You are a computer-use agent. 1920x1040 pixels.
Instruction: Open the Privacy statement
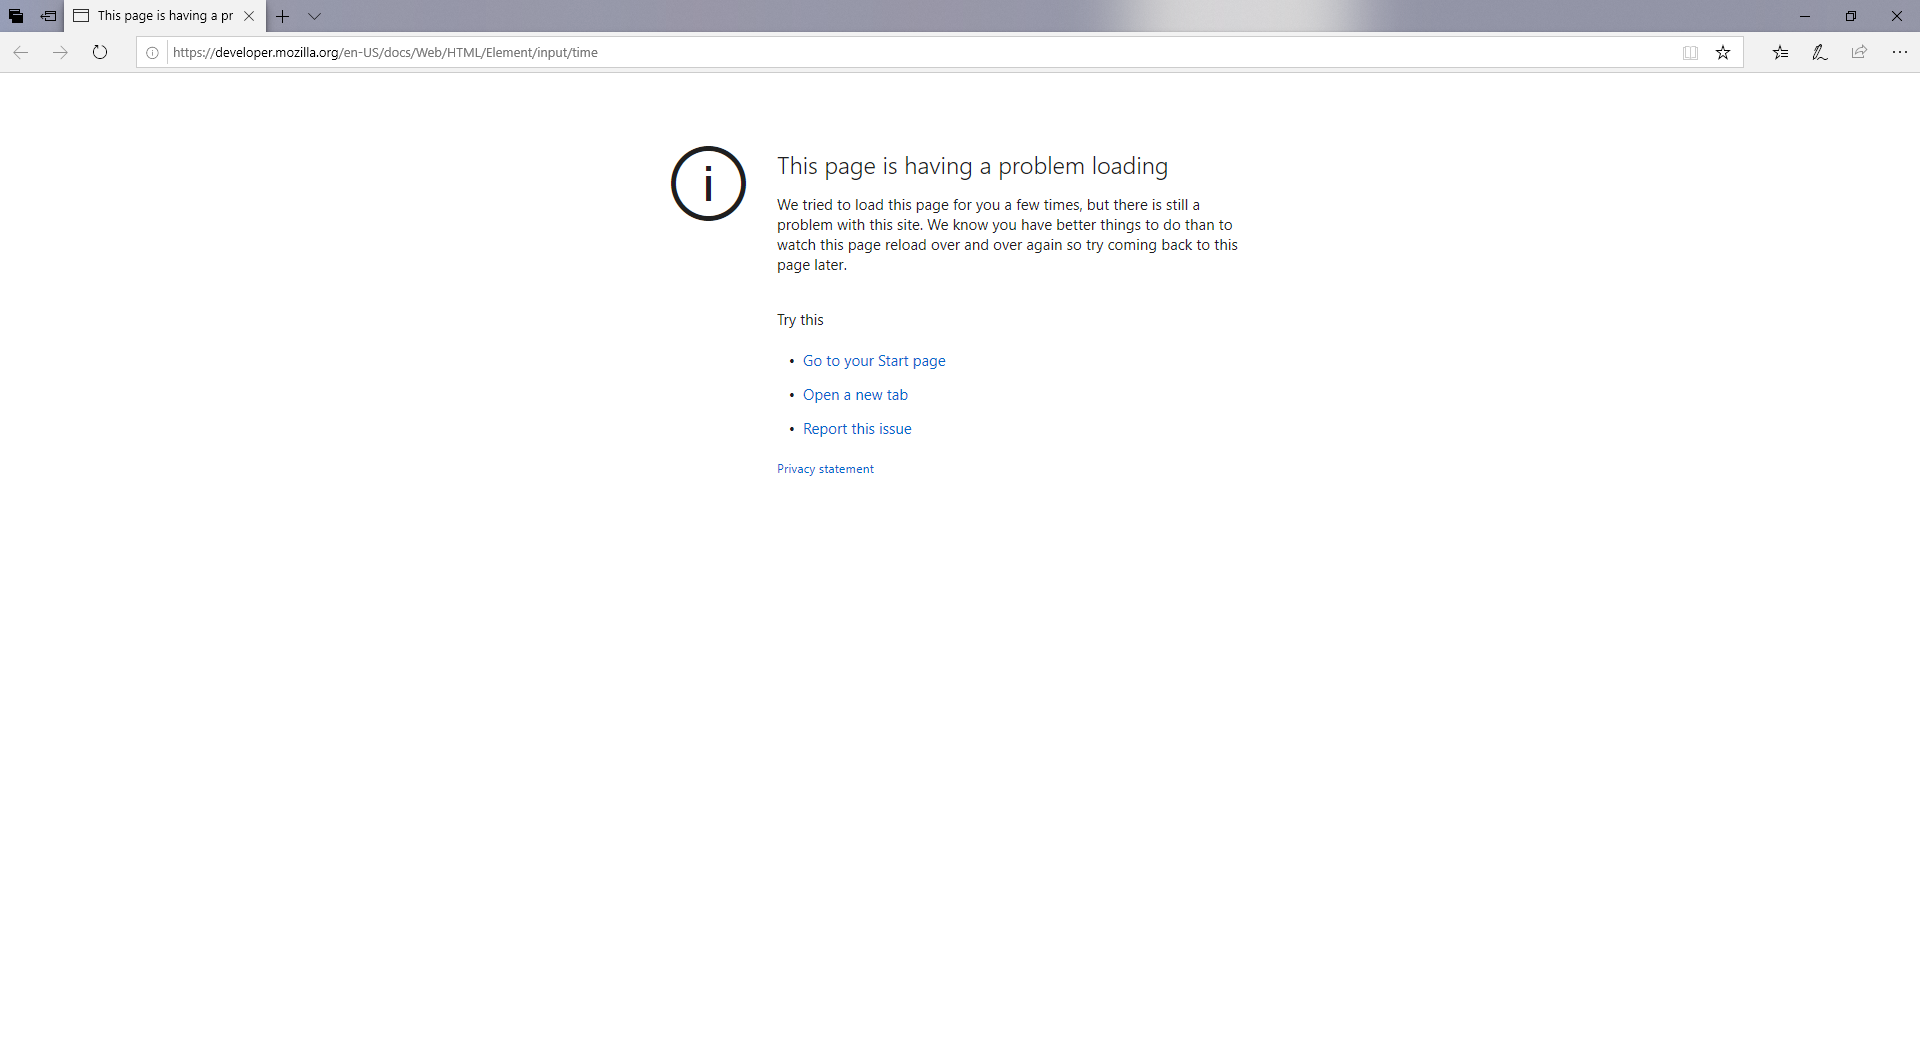pos(825,468)
